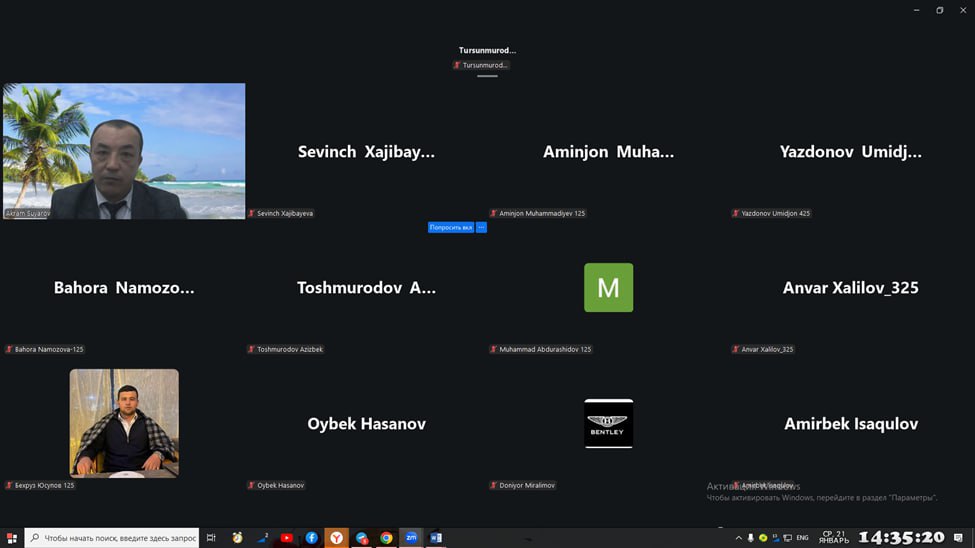Select Bexruz Yusupov's profile photo tile
The image size is (975, 548).
pyautogui.click(x=124, y=423)
